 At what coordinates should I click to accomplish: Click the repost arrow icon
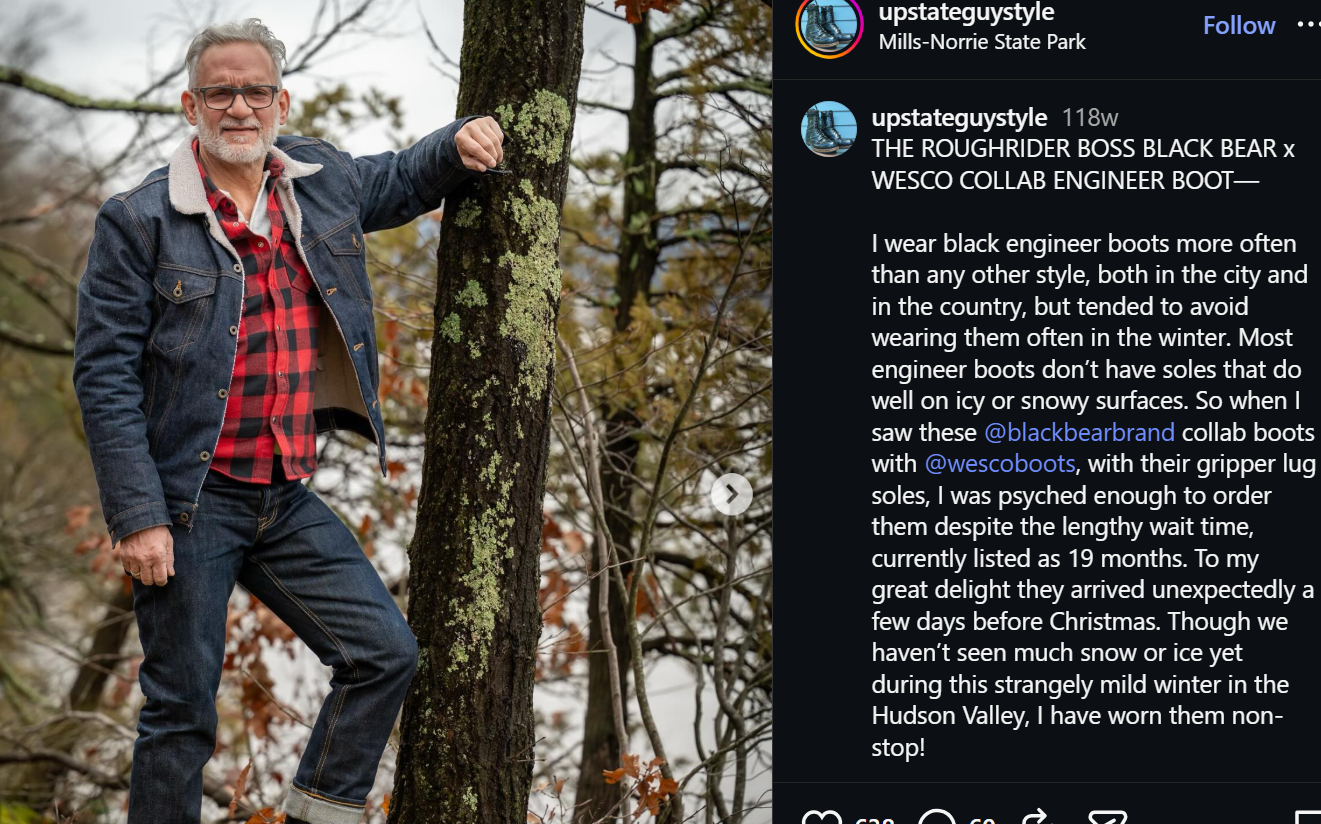[x=1036, y=817]
